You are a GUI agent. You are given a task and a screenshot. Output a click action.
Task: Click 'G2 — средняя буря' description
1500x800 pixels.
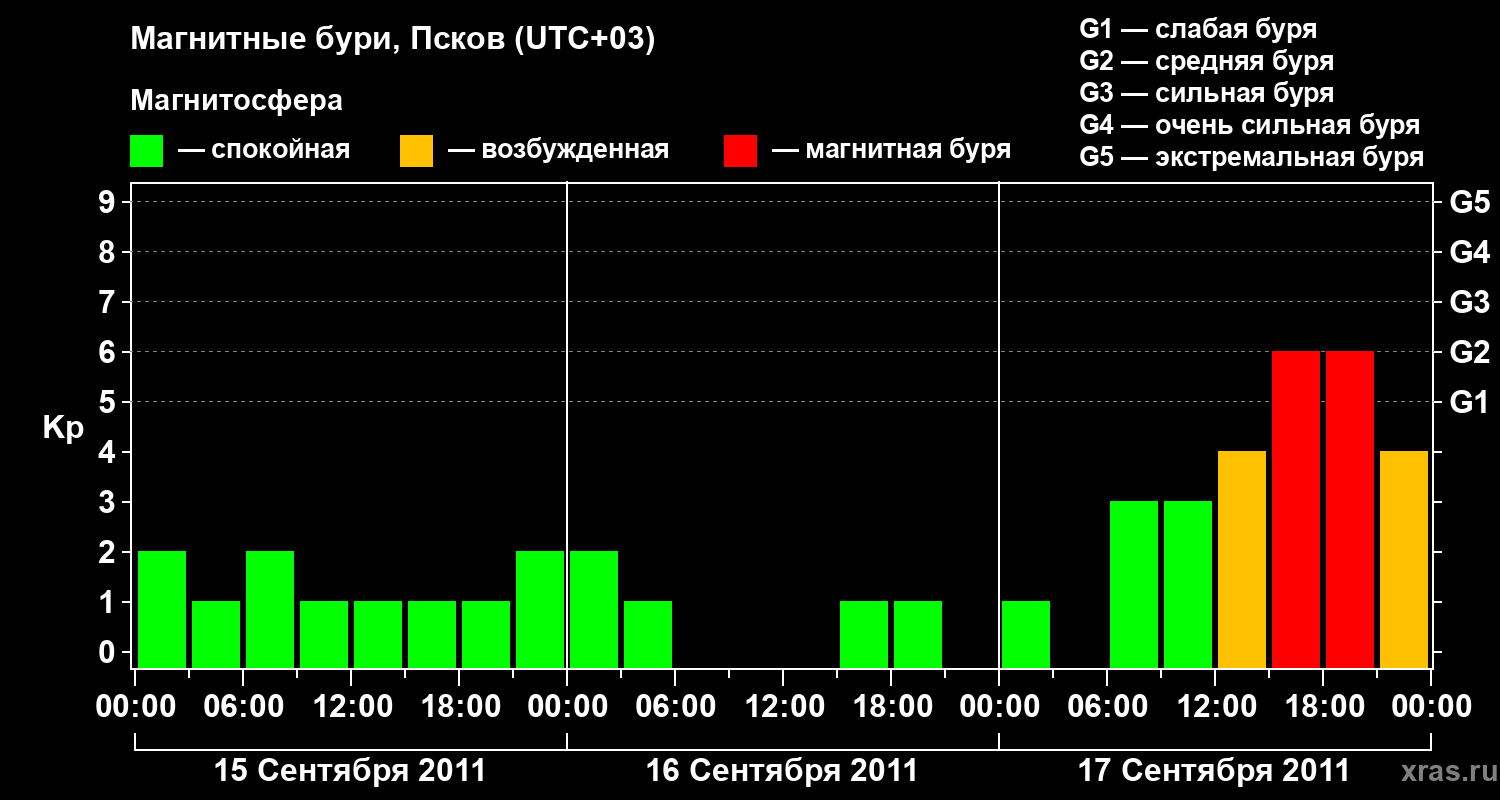[x=1207, y=61]
